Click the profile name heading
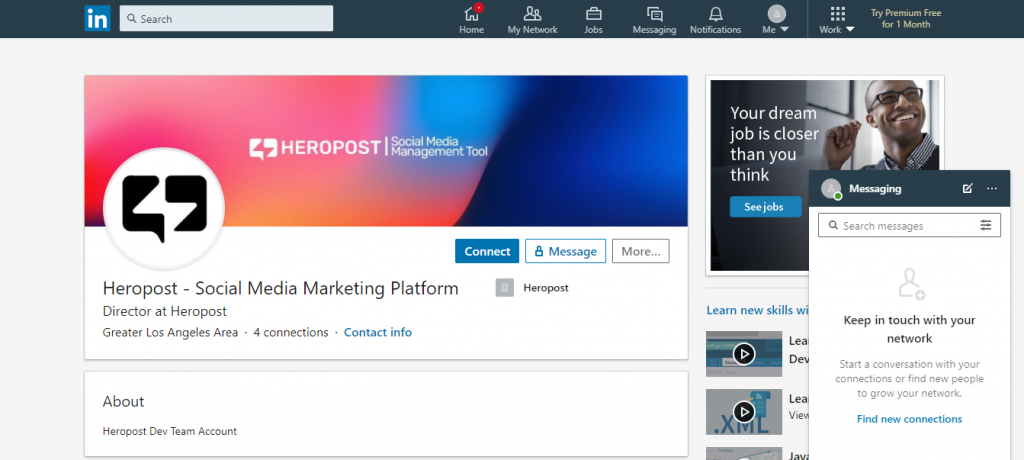The width and height of the screenshot is (1024, 460). tap(280, 288)
